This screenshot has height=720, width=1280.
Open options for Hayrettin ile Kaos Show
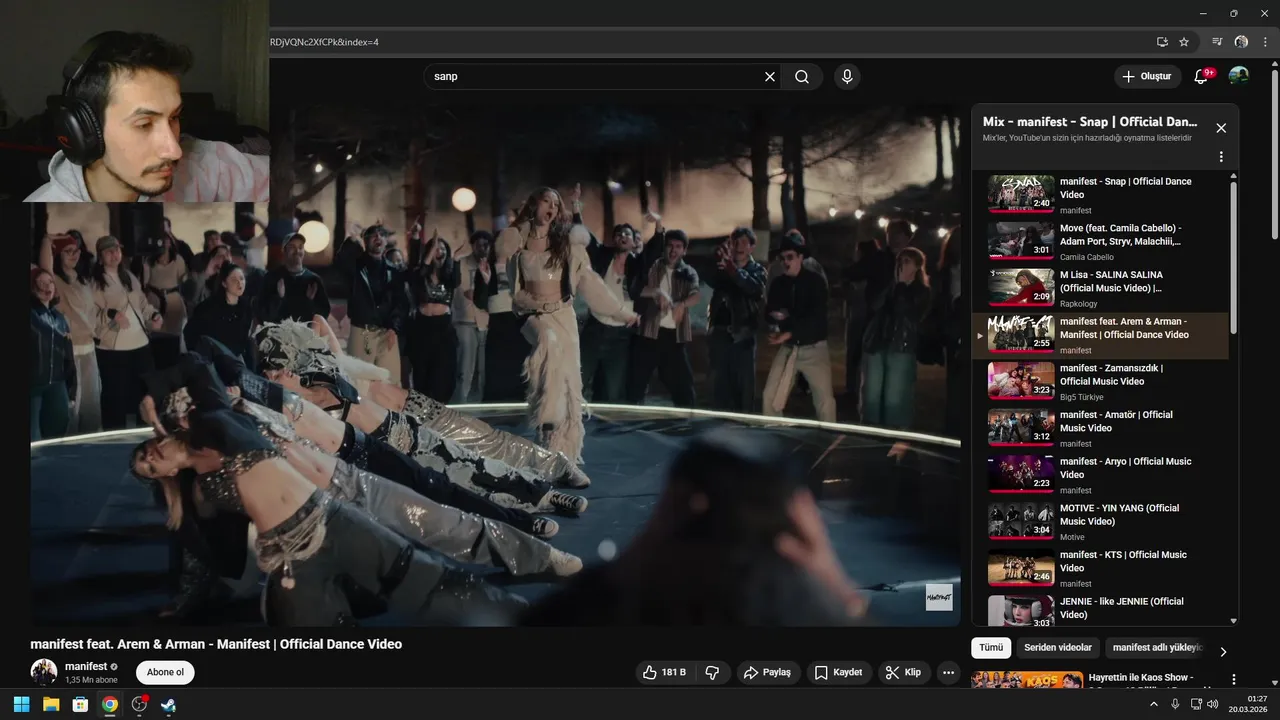tap(1233, 679)
